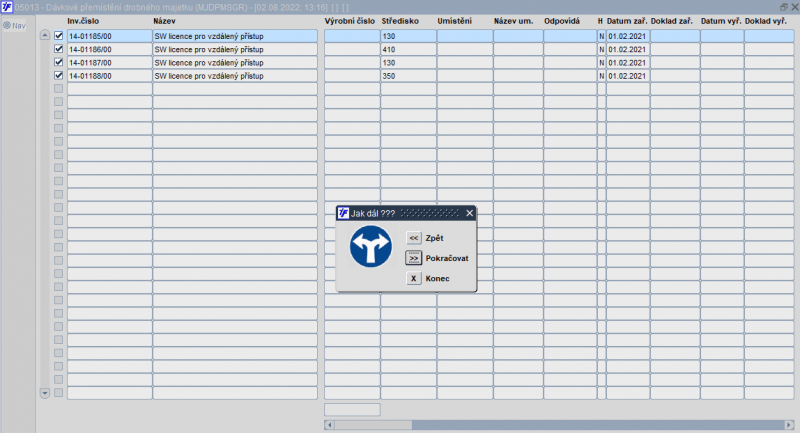
Task: Click inventory number 14-01186/00
Action: tap(110, 49)
